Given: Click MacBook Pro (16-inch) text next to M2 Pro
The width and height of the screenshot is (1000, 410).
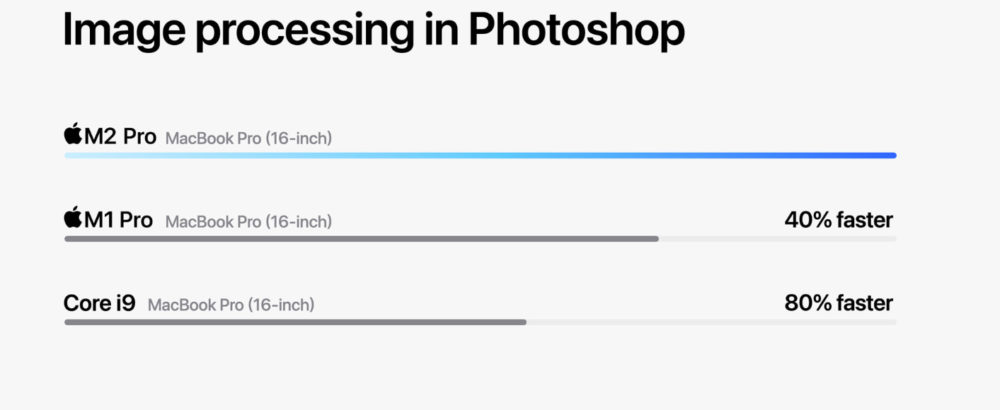Looking at the screenshot, I should pyautogui.click(x=249, y=138).
